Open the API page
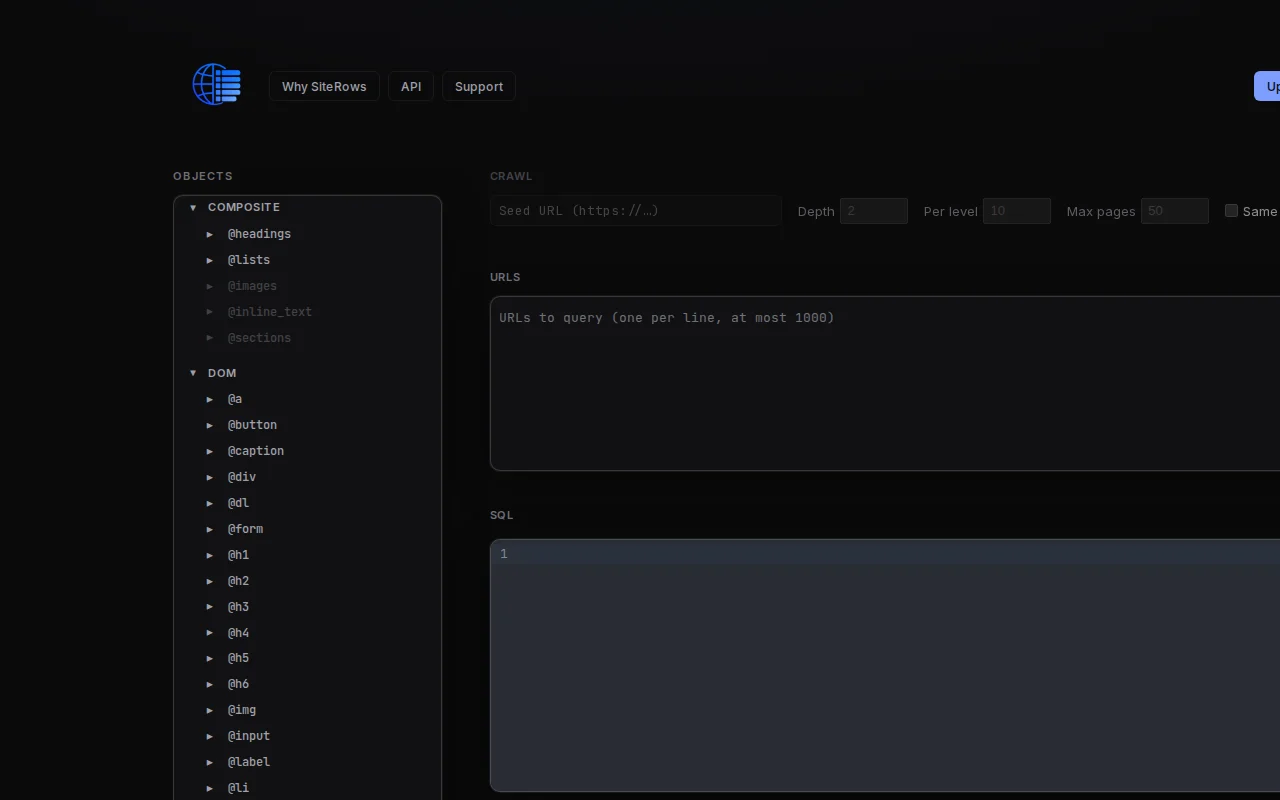This screenshot has width=1280, height=800. [411, 86]
